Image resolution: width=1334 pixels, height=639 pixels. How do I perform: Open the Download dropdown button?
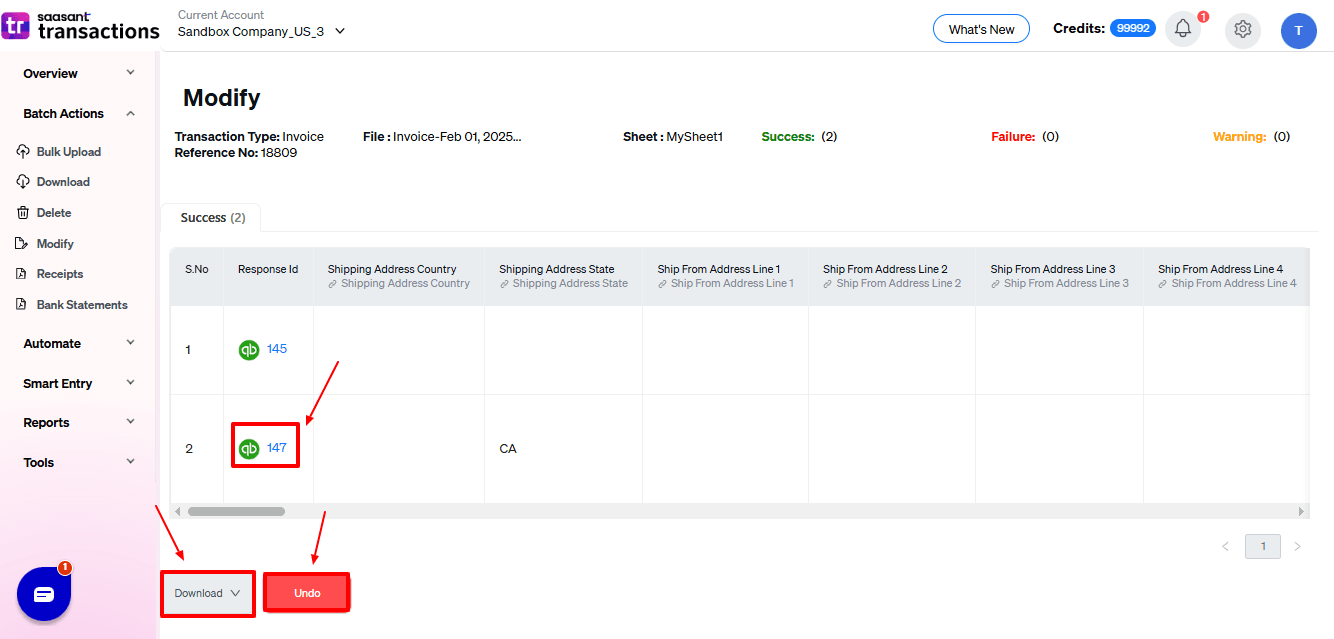point(207,593)
